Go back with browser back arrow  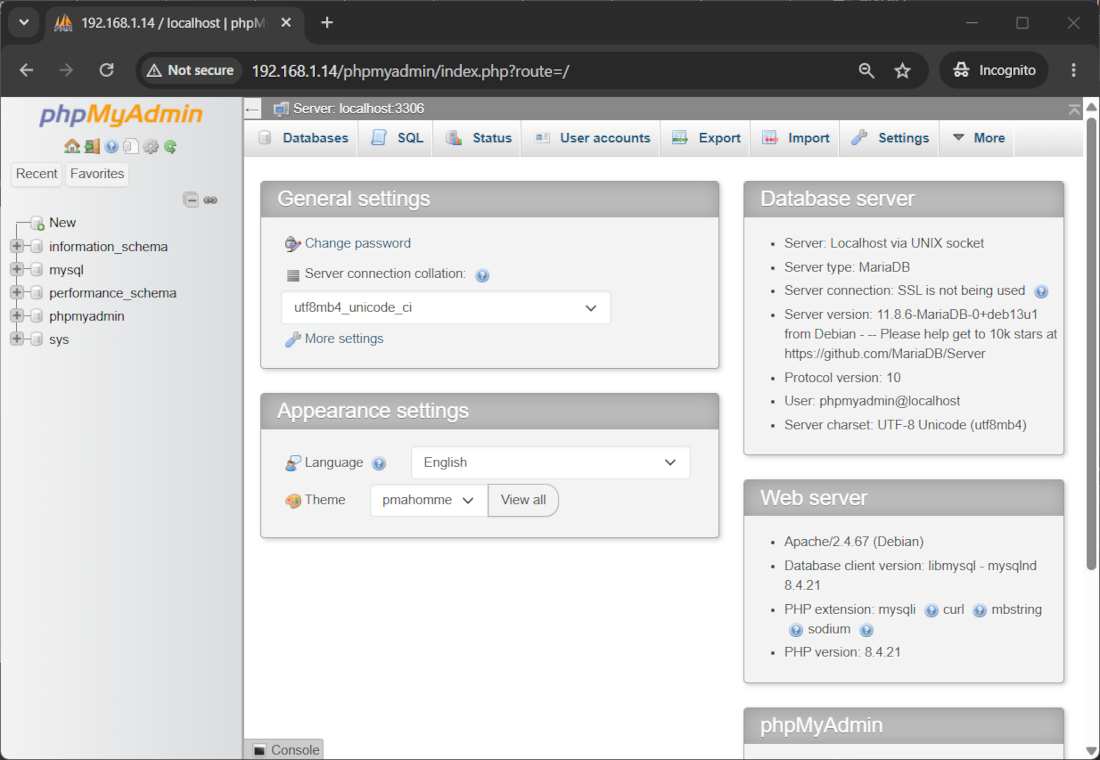(x=27, y=70)
